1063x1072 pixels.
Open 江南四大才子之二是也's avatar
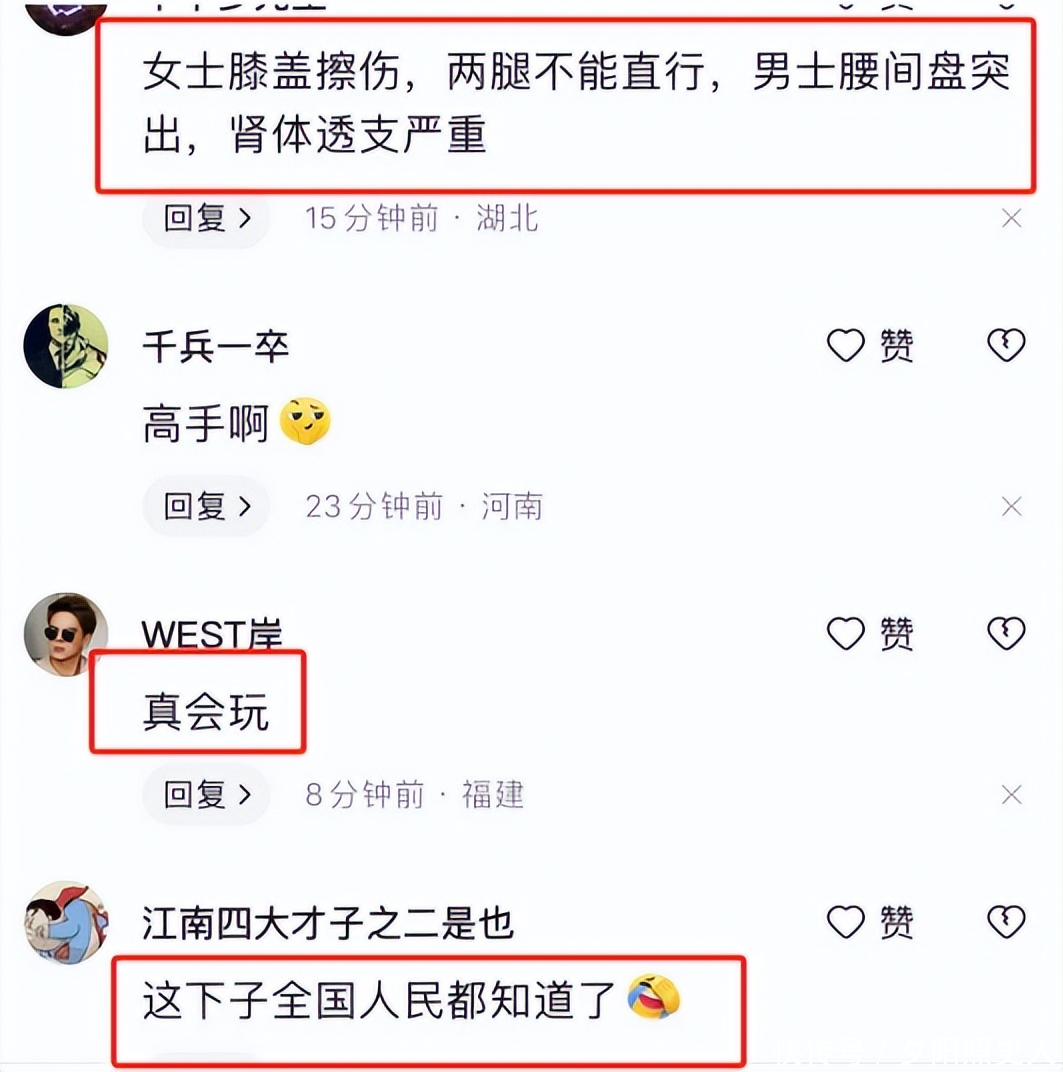pos(66,923)
